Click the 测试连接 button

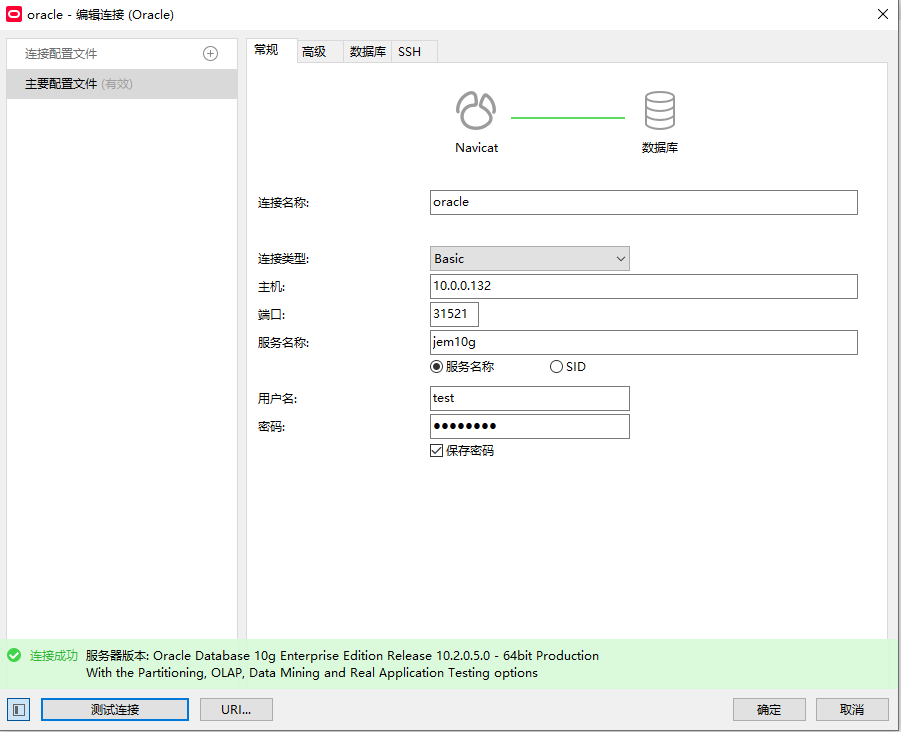point(115,710)
